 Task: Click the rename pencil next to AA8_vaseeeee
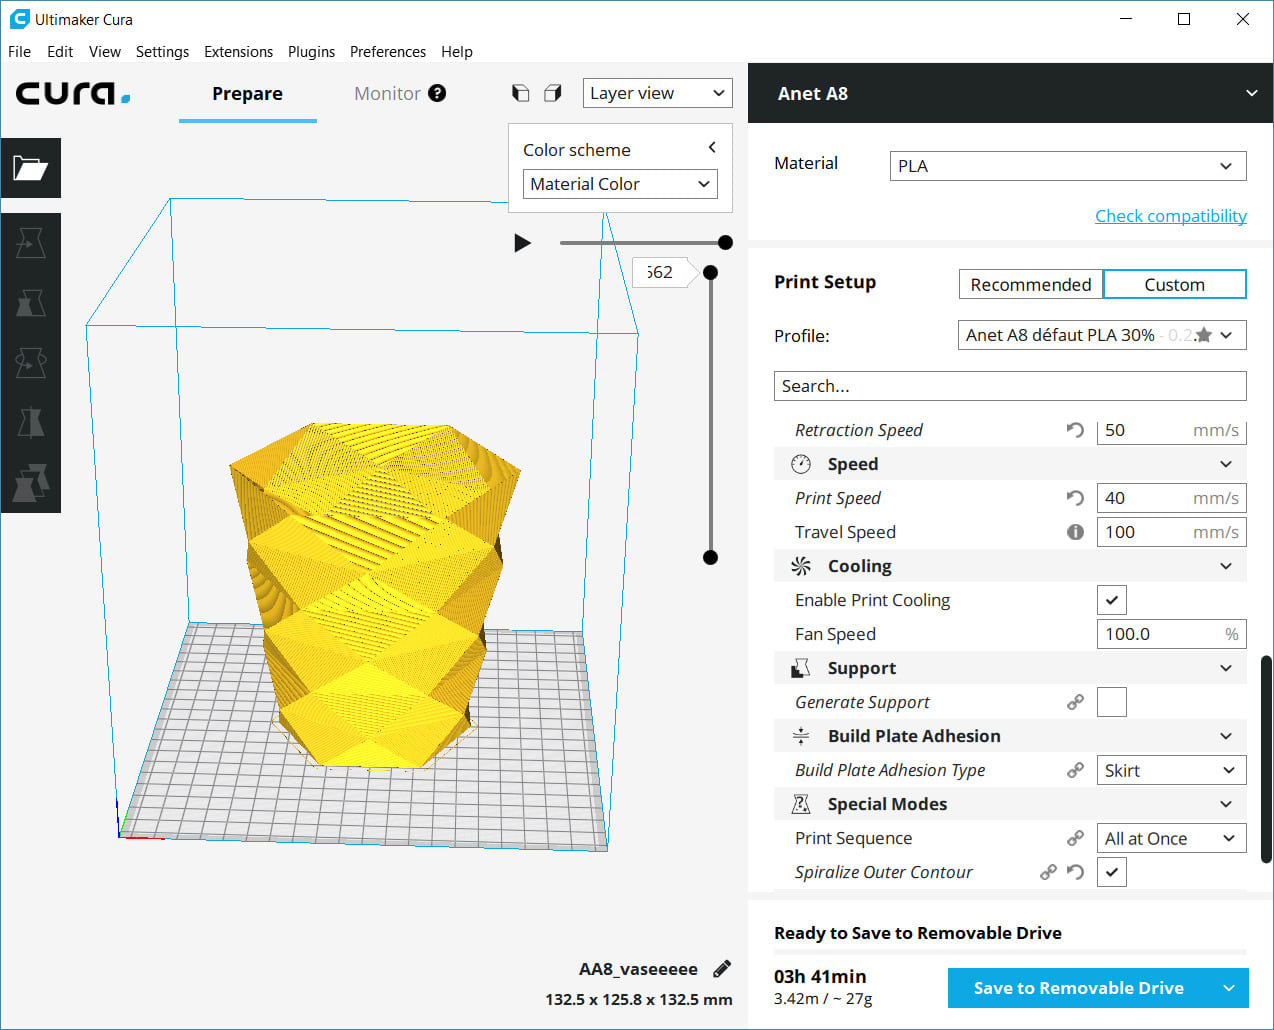[x=721, y=968]
